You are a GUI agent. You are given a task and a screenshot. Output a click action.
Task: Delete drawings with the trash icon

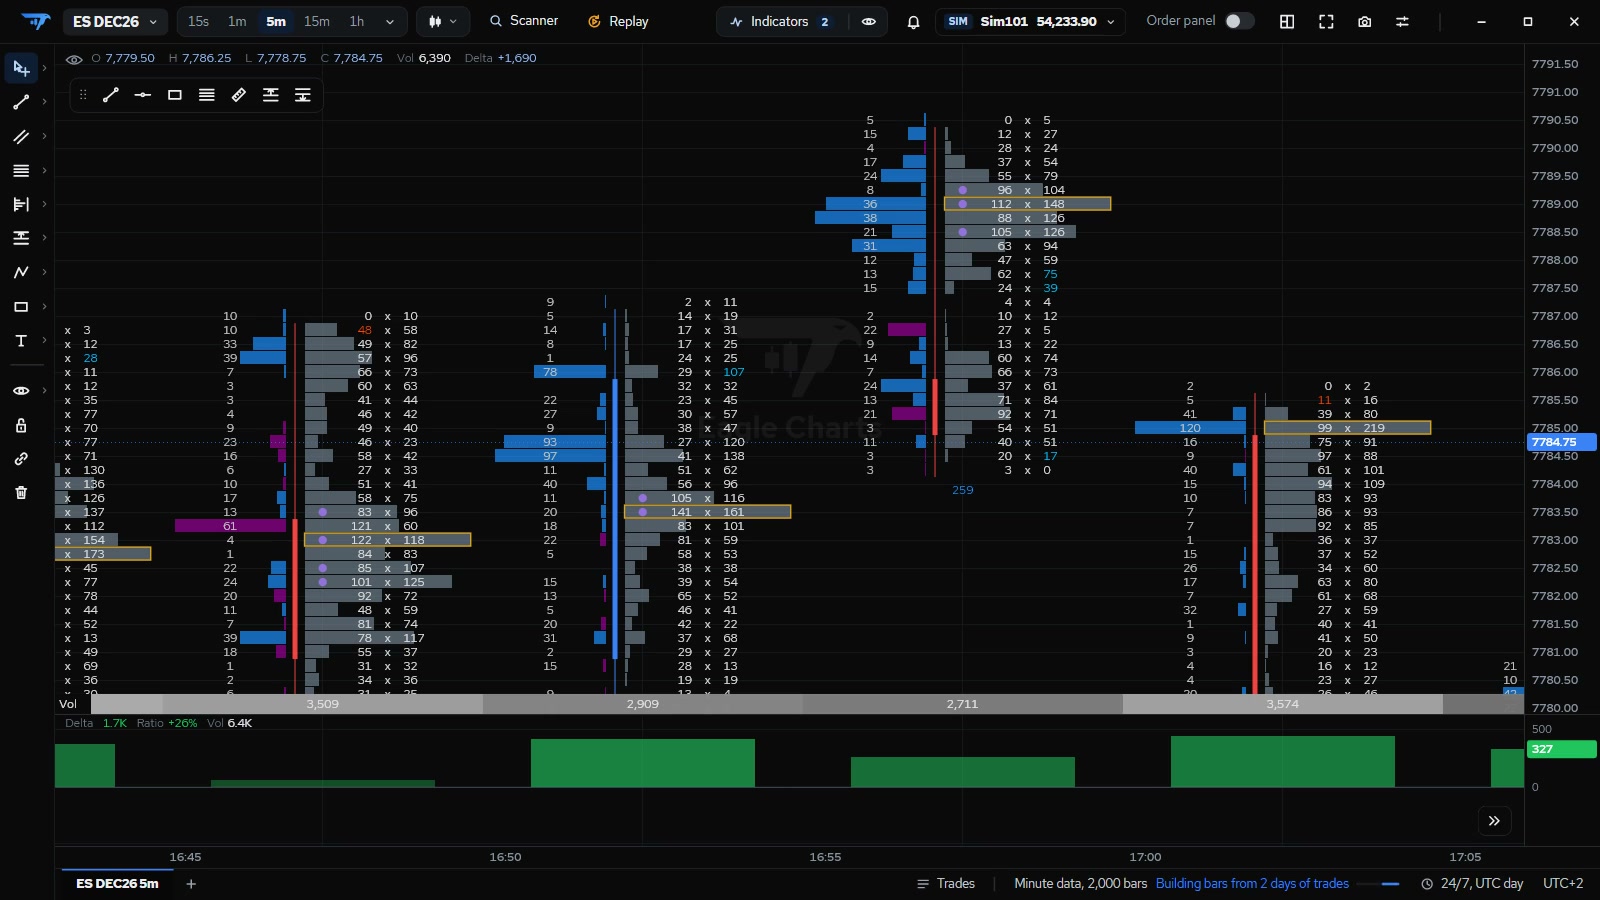pyautogui.click(x=21, y=492)
